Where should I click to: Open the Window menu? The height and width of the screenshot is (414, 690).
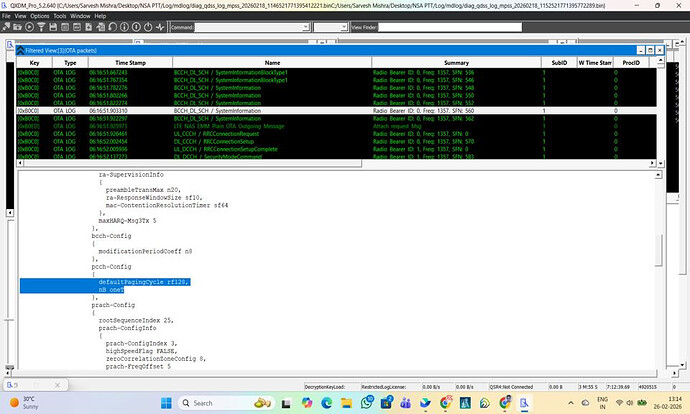[x=80, y=16]
